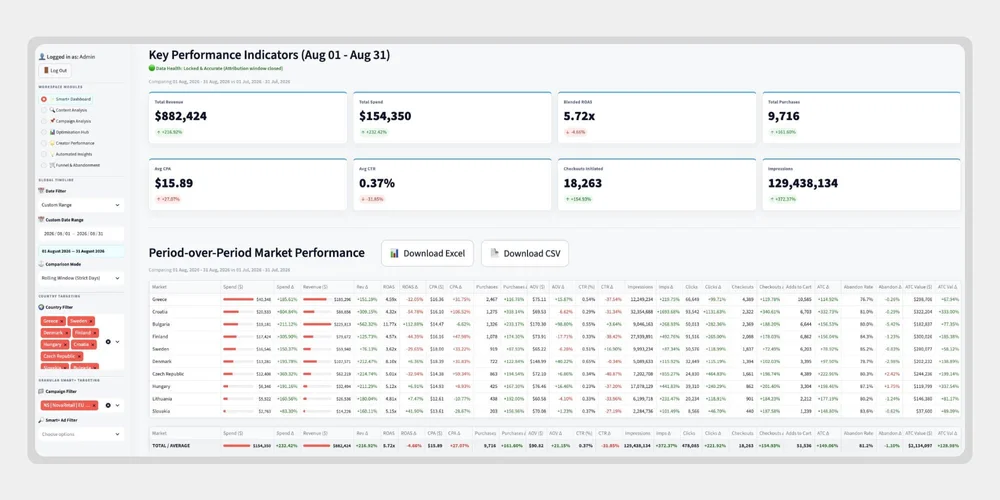This screenshot has width=1000, height=500.
Task: Click the Blended ROAS 5.72x card
Action: point(657,117)
